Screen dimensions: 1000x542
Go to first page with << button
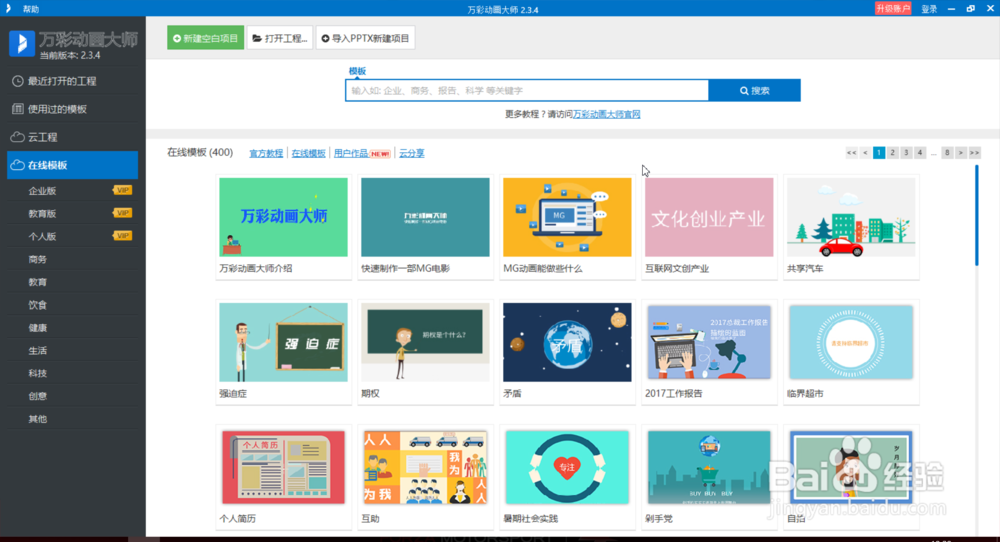click(x=851, y=152)
